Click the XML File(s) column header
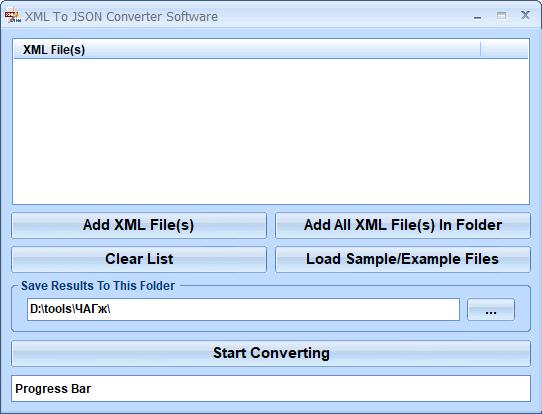Screen dimensions: 542x414 tap(247, 49)
